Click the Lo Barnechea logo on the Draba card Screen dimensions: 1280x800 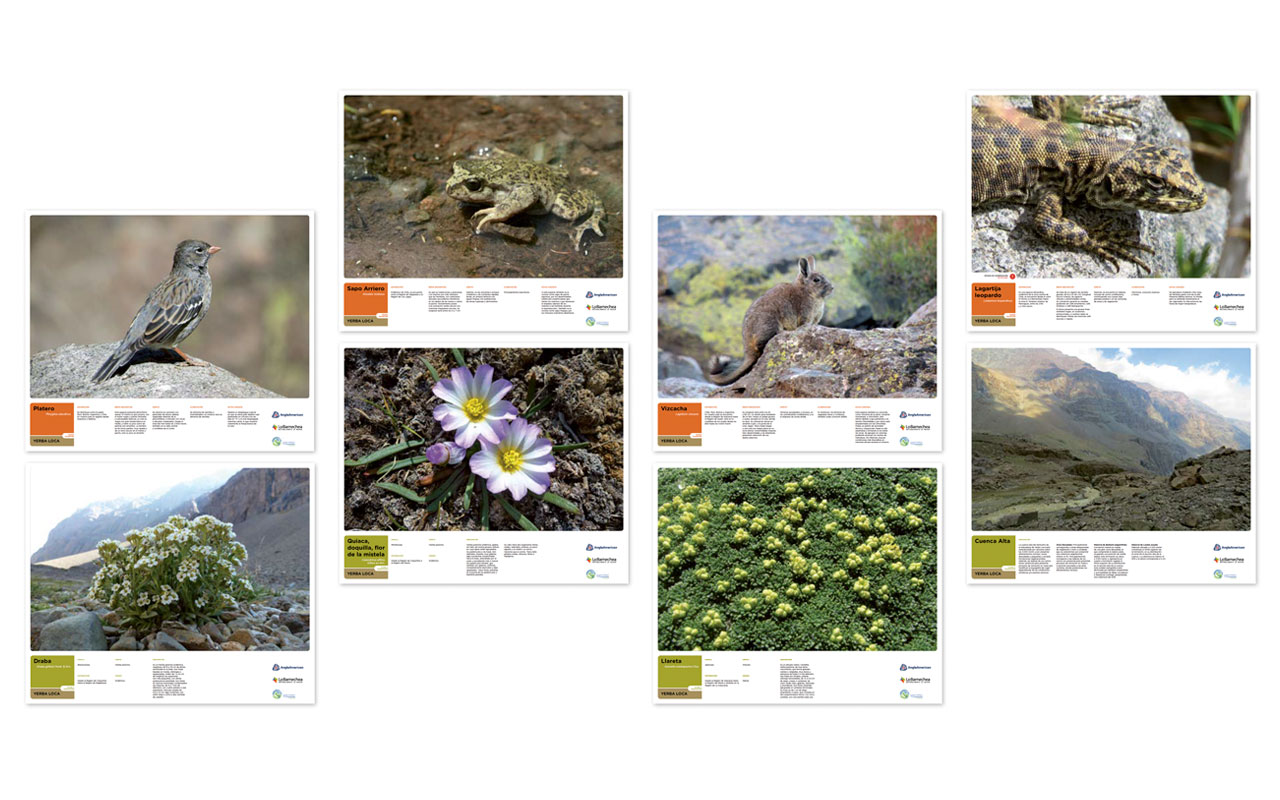(287, 680)
